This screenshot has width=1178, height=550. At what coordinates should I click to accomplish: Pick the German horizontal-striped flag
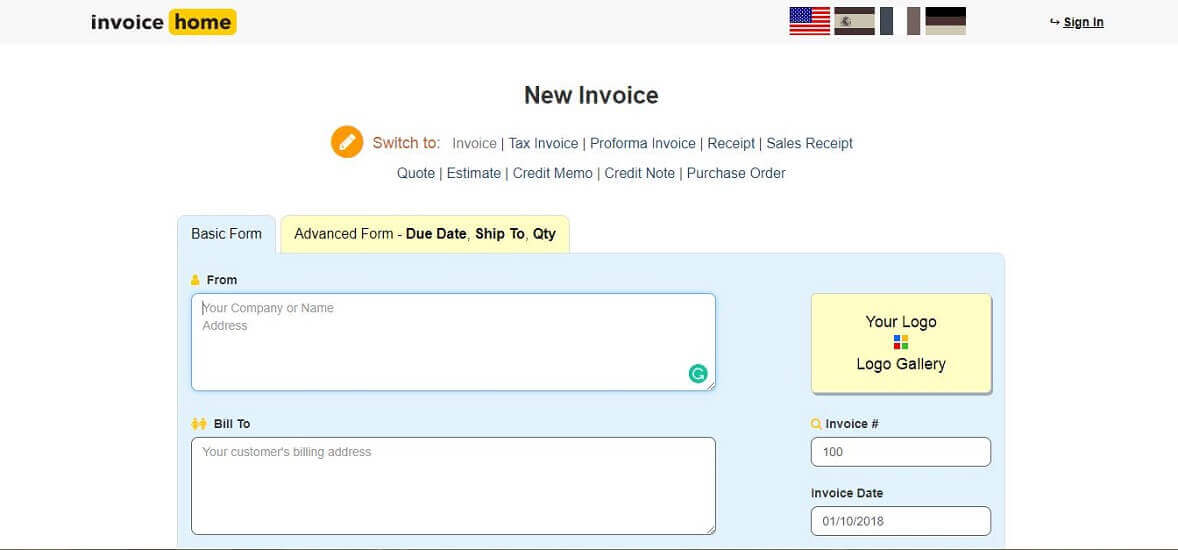tap(945, 21)
